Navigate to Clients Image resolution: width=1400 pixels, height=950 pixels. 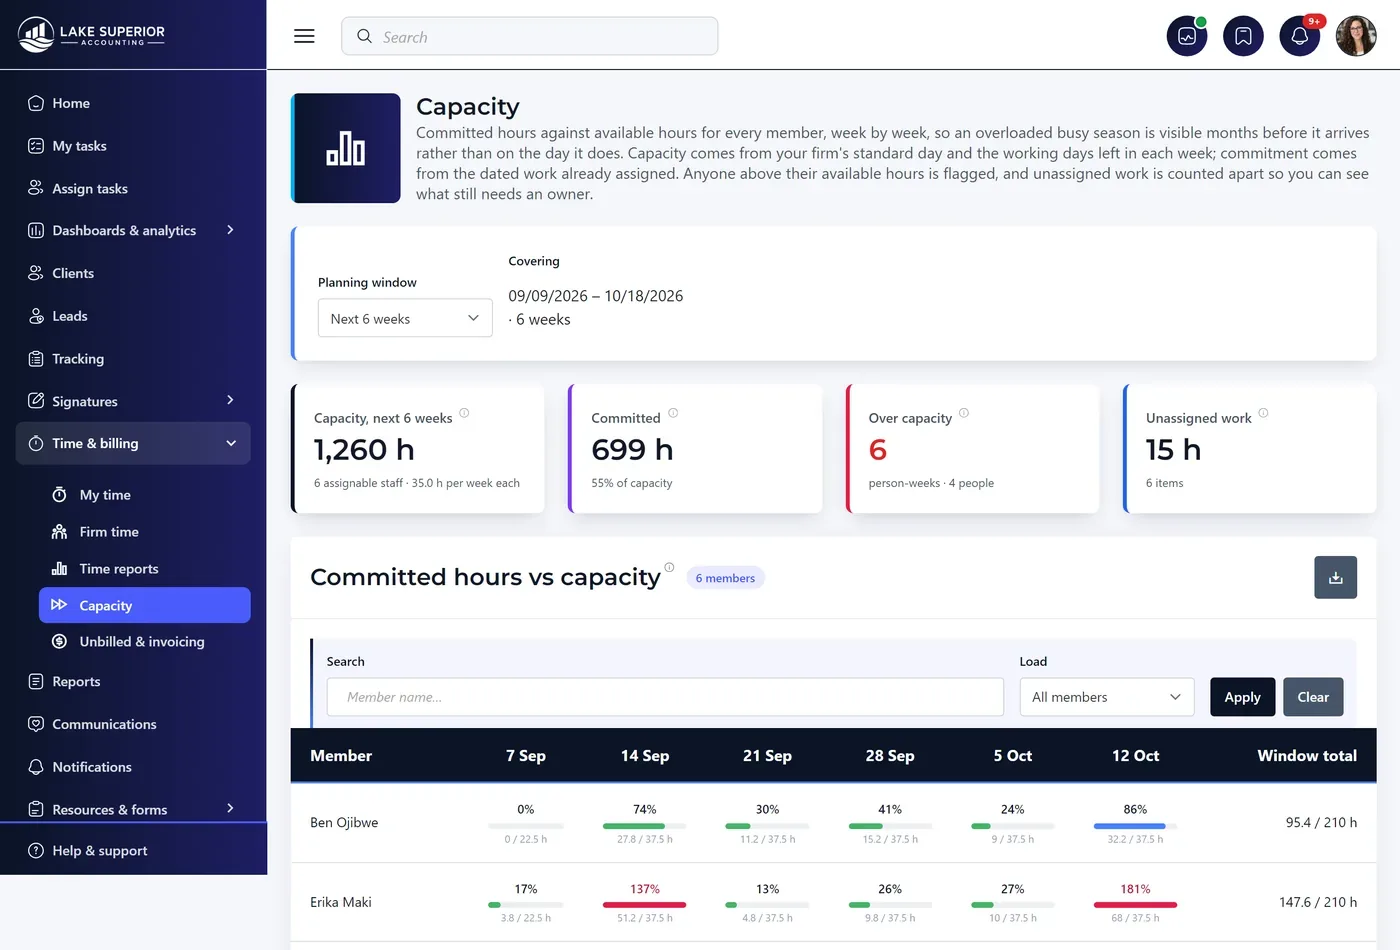[133, 273]
